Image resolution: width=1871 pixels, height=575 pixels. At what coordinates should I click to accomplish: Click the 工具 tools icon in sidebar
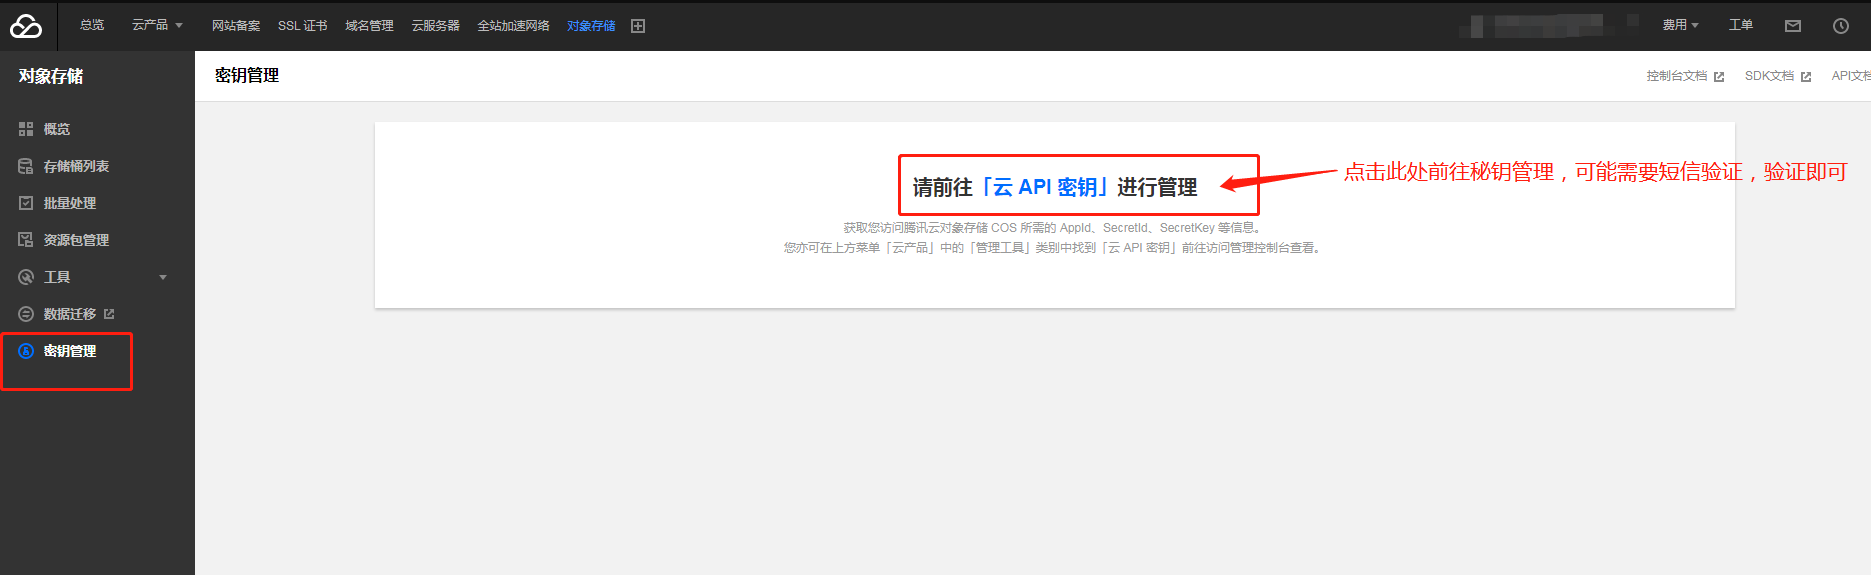pos(26,277)
